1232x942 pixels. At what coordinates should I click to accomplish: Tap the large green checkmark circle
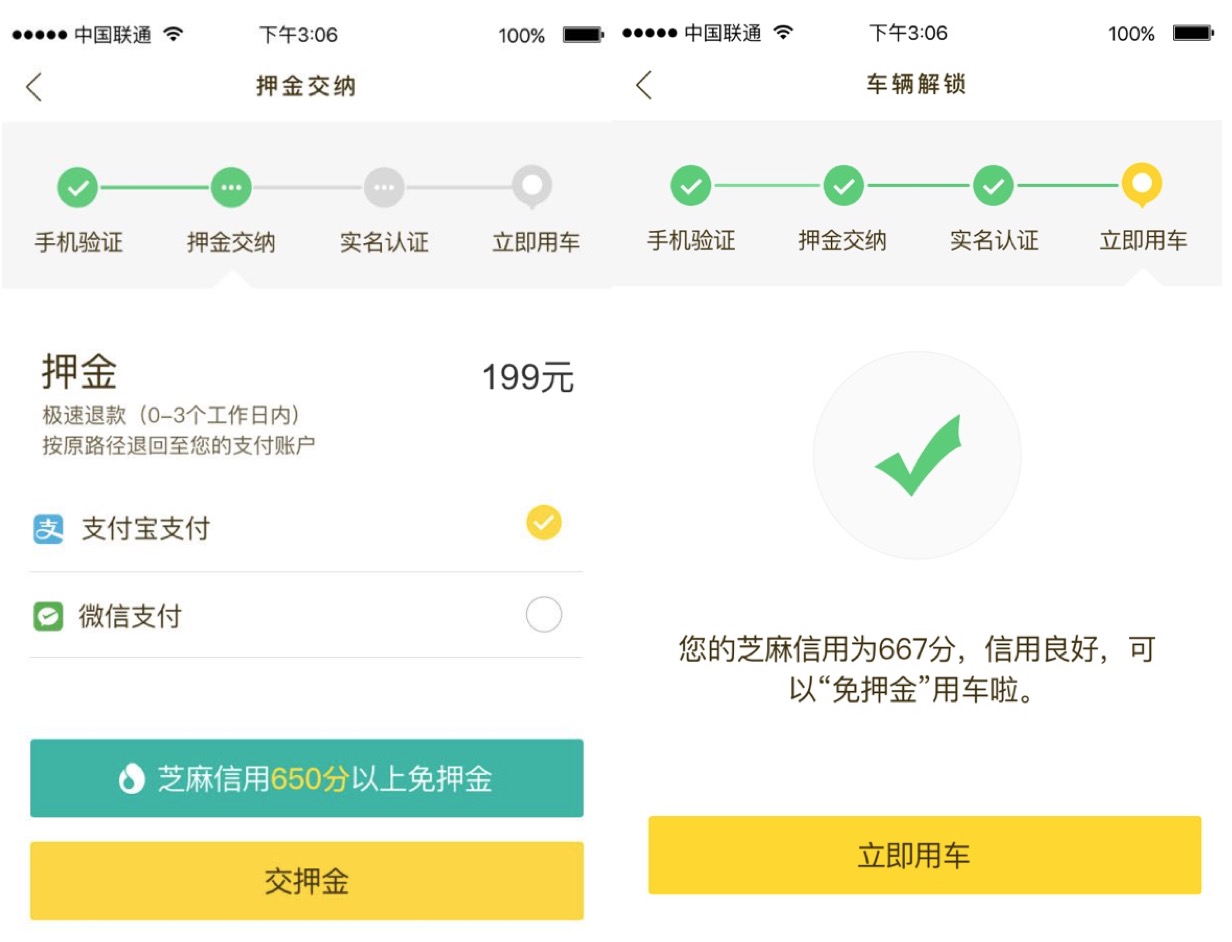click(x=917, y=455)
